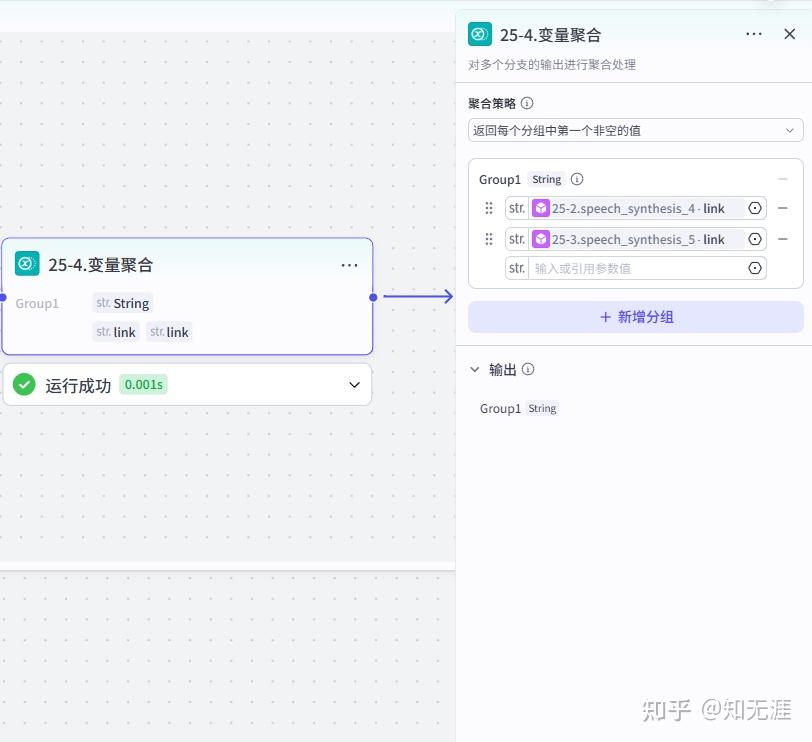Click the Group1 label inside canvas node
This screenshot has height=742, width=812.
pos(37,303)
